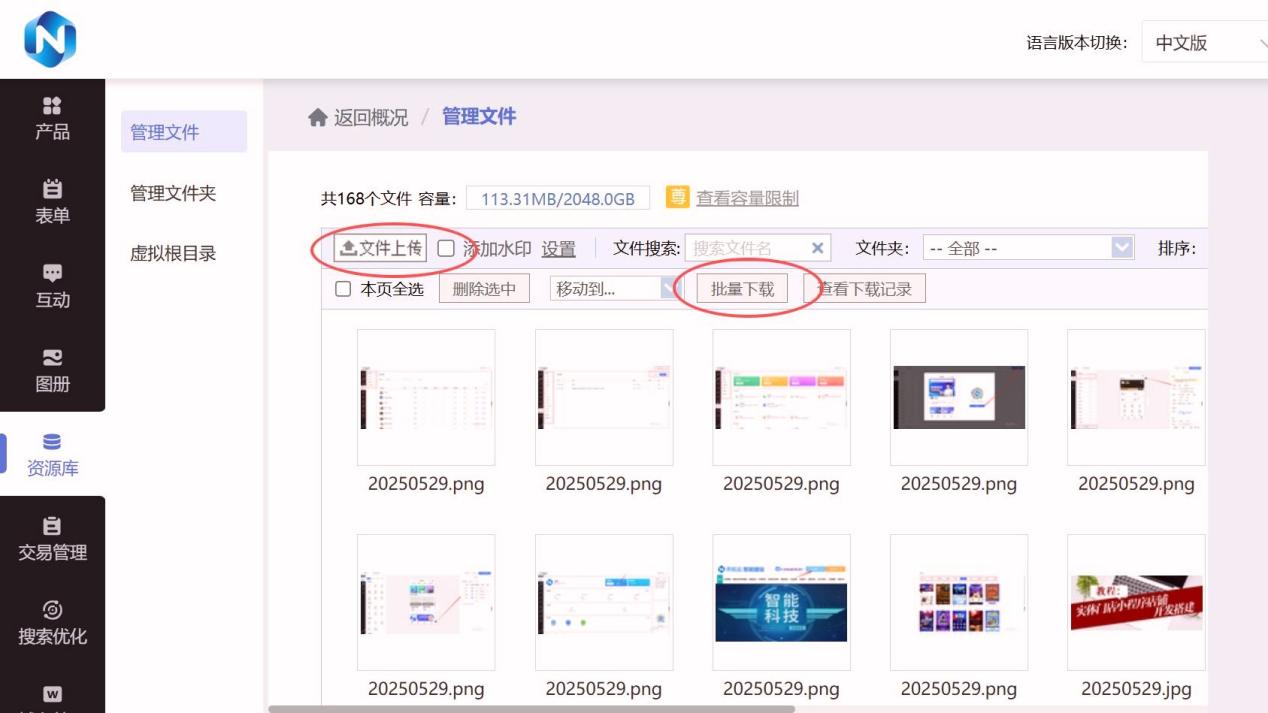Image resolution: width=1268 pixels, height=713 pixels.
Task: Open the 图册 gallery sidebar icon
Action: coord(52,357)
